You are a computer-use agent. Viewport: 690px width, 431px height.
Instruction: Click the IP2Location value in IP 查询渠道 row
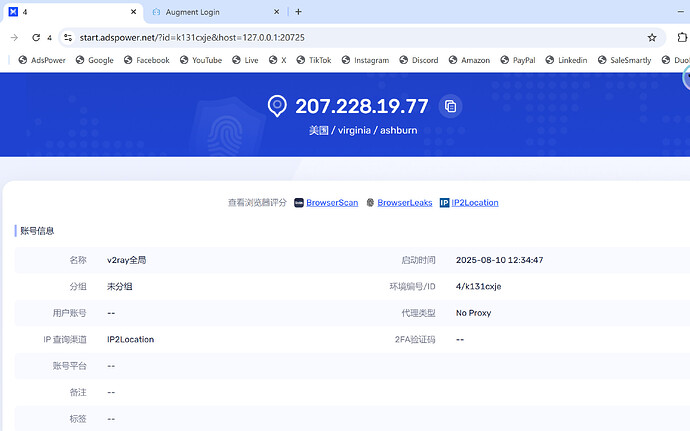130,339
